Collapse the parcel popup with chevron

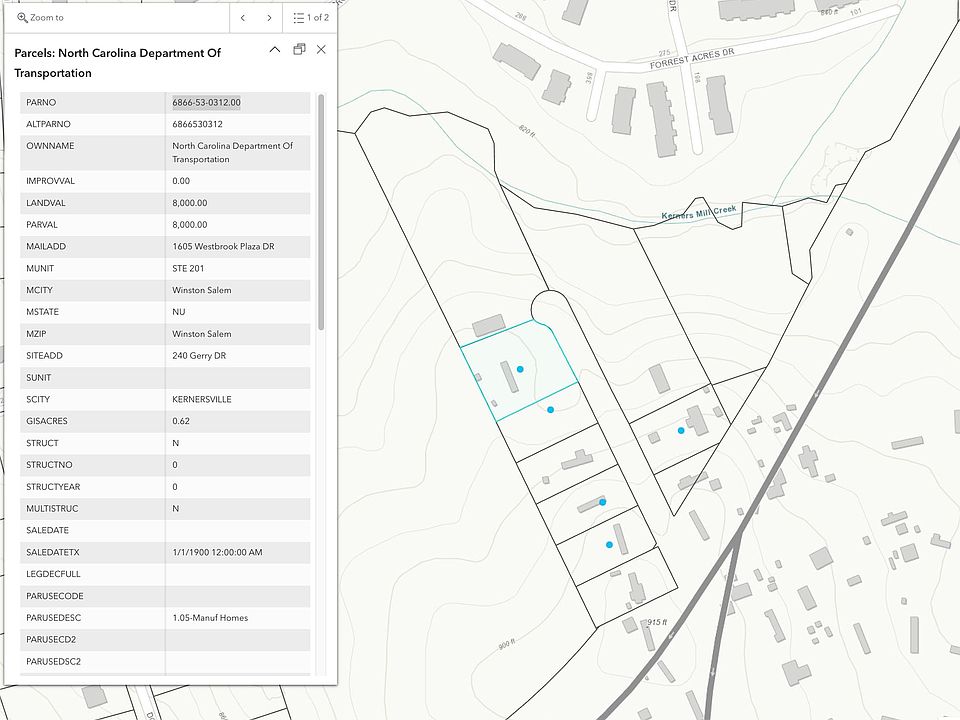click(x=275, y=50)
